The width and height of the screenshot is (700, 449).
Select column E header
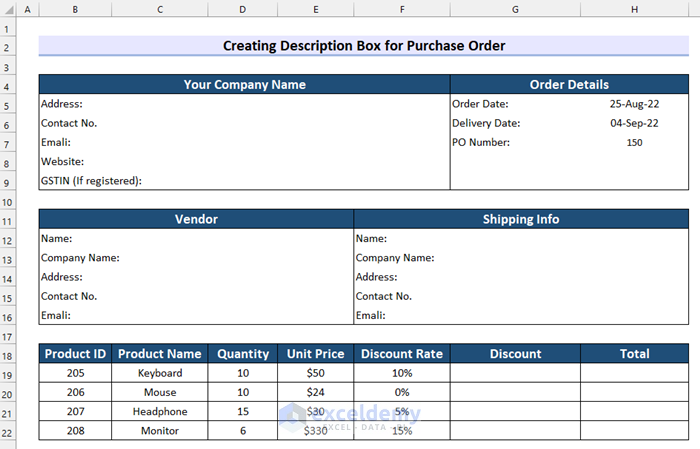(x=316, y=9)
